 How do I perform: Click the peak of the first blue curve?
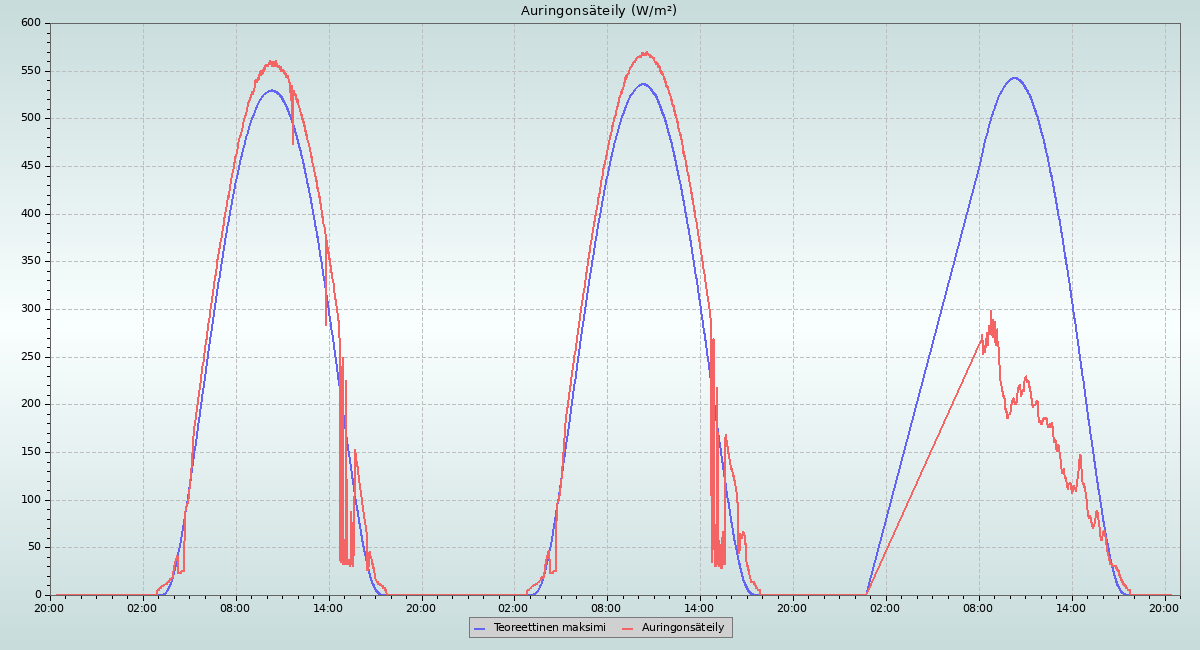271,90
